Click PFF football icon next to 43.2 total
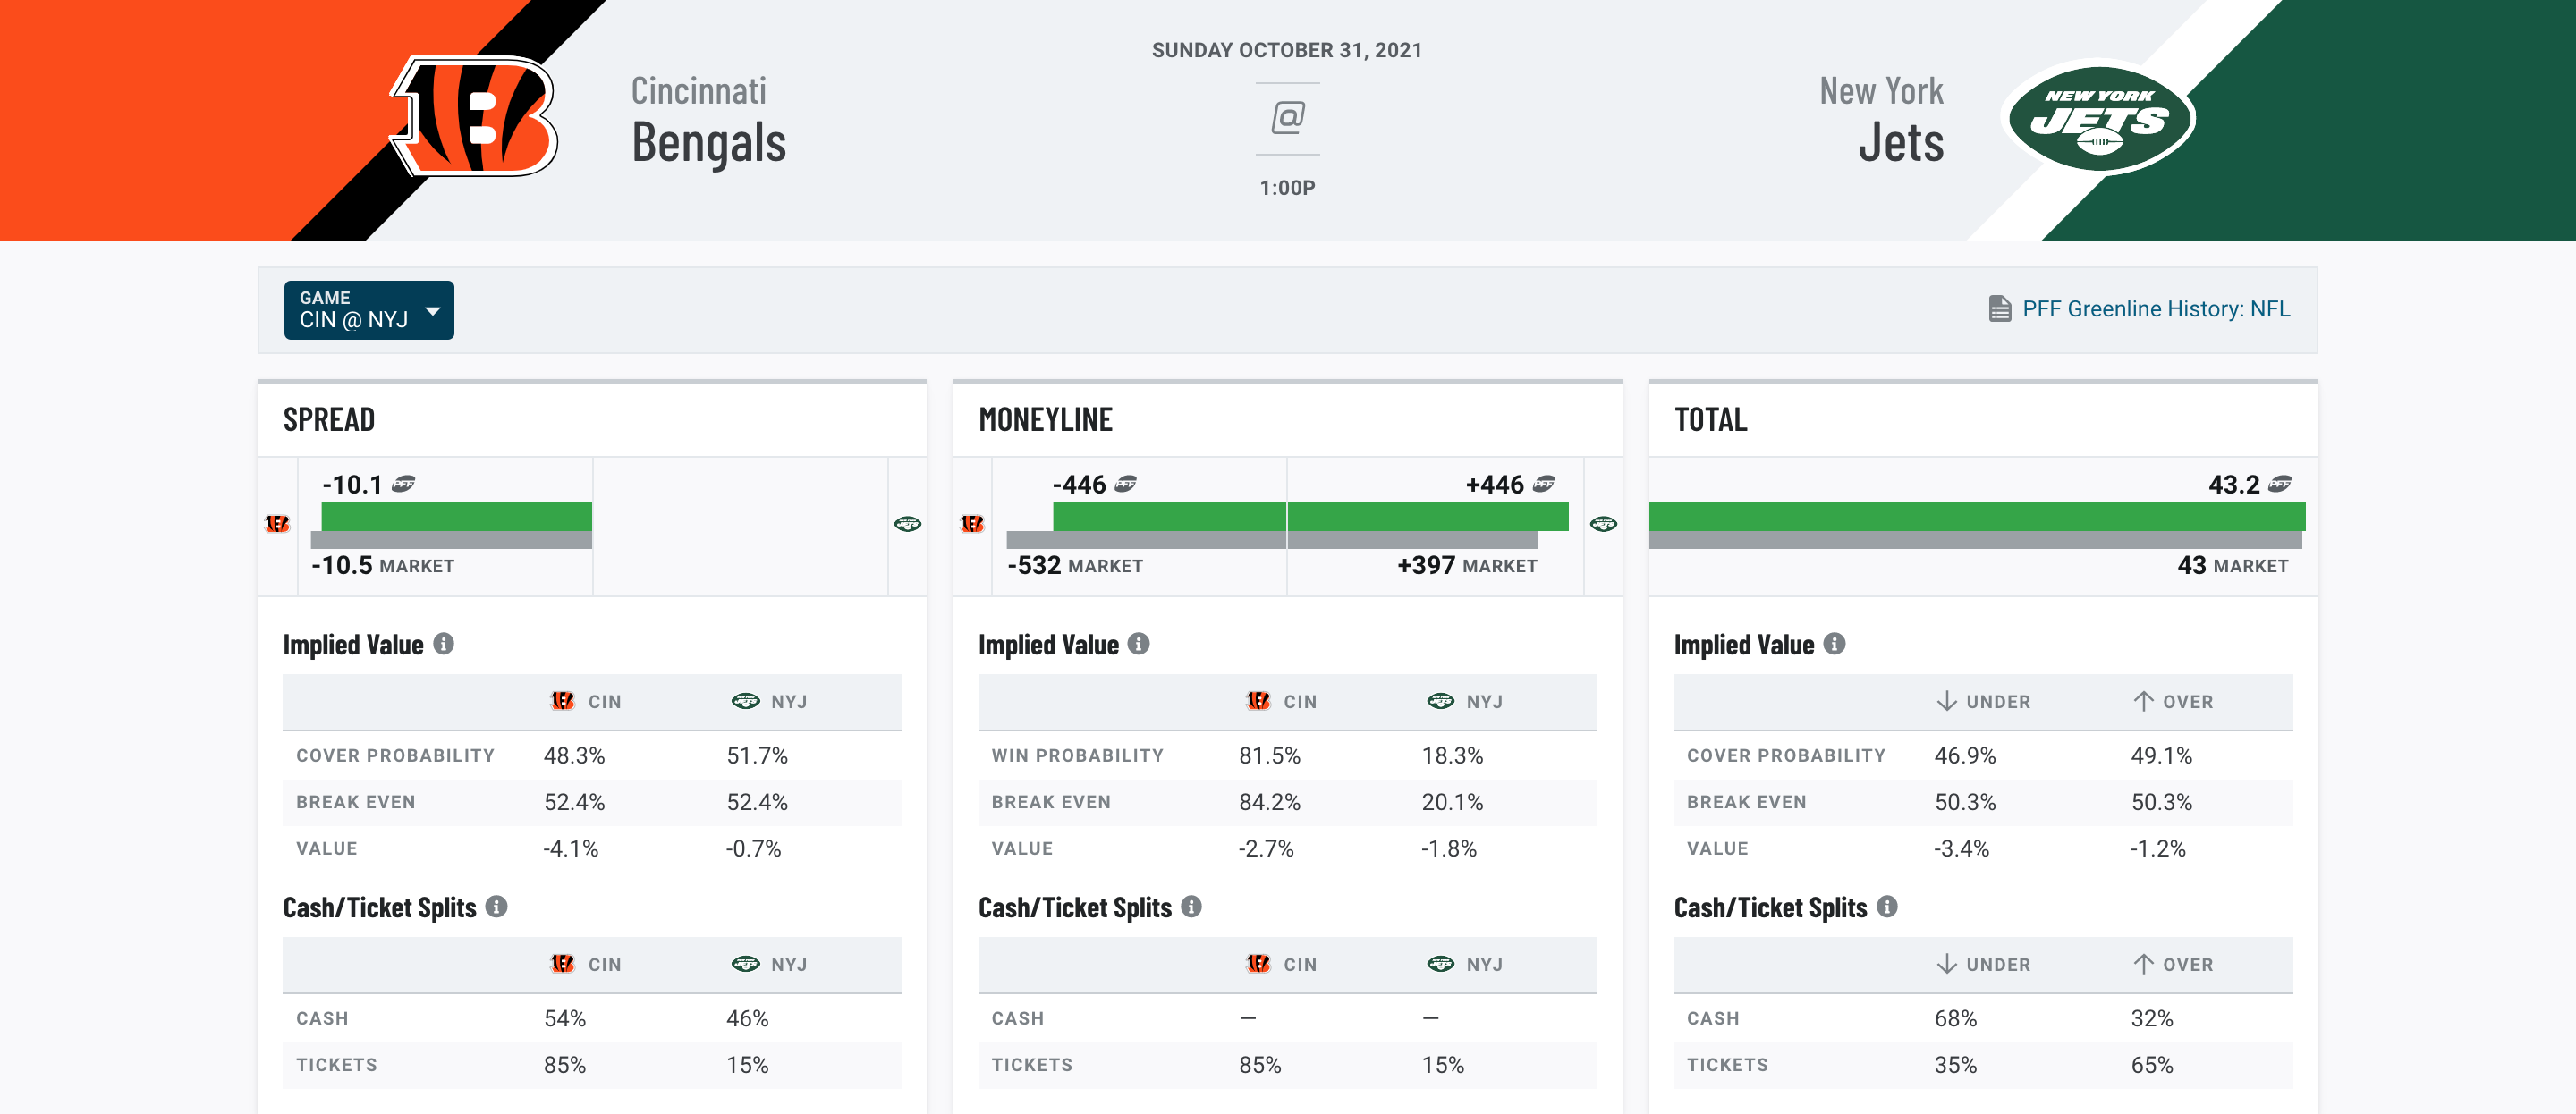Image resolution: width=2576 pixels, height=1114 pixels. pyautogui.click(x=2279, y=485)
